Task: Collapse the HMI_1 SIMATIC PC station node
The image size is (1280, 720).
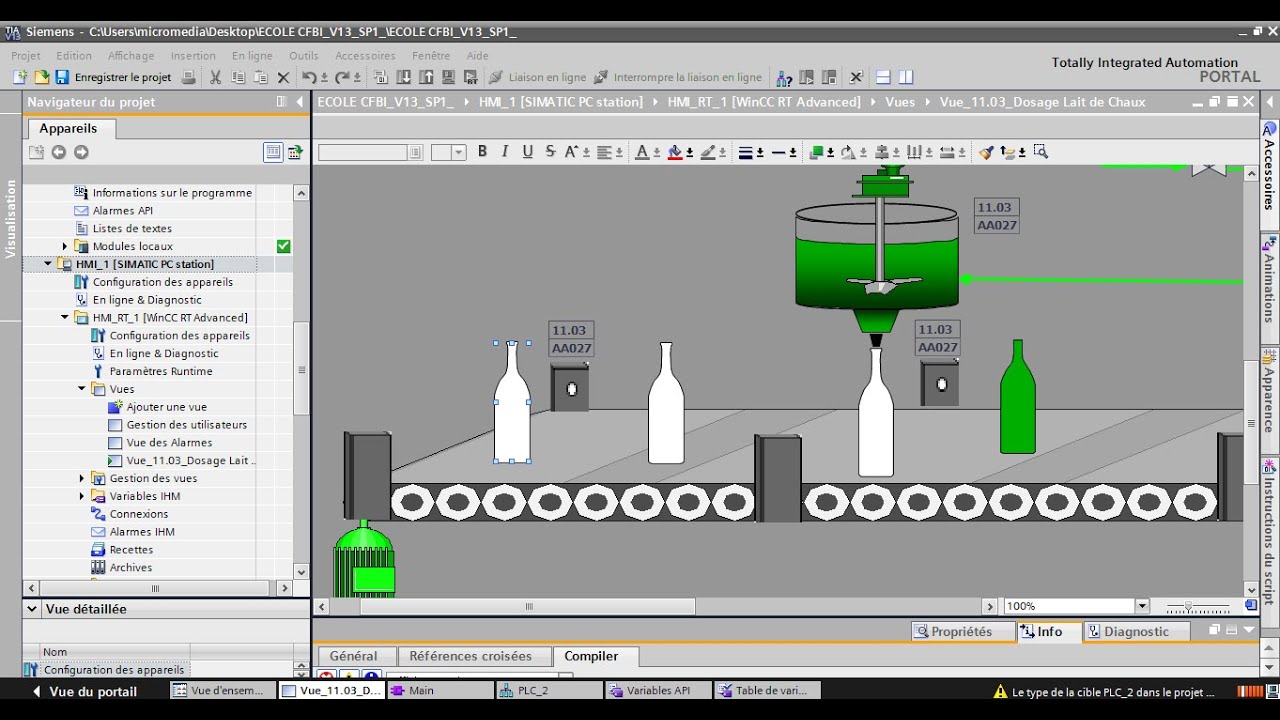Action: click(x=47, y=264)
